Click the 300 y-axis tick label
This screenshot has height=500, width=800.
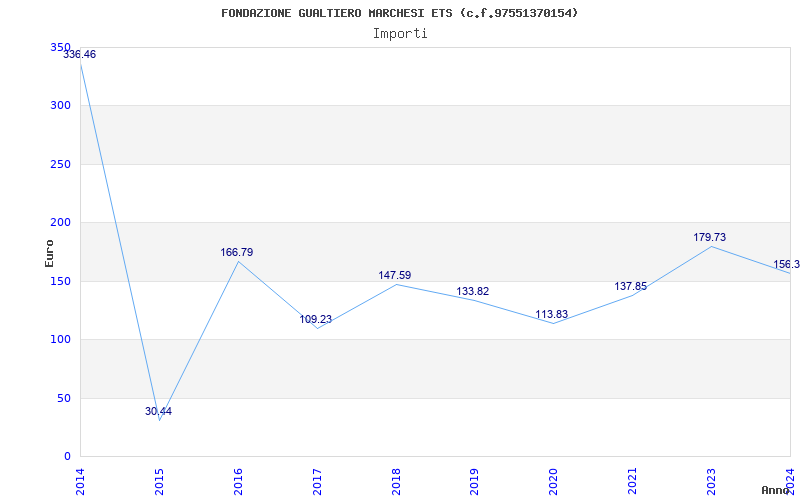60,106
